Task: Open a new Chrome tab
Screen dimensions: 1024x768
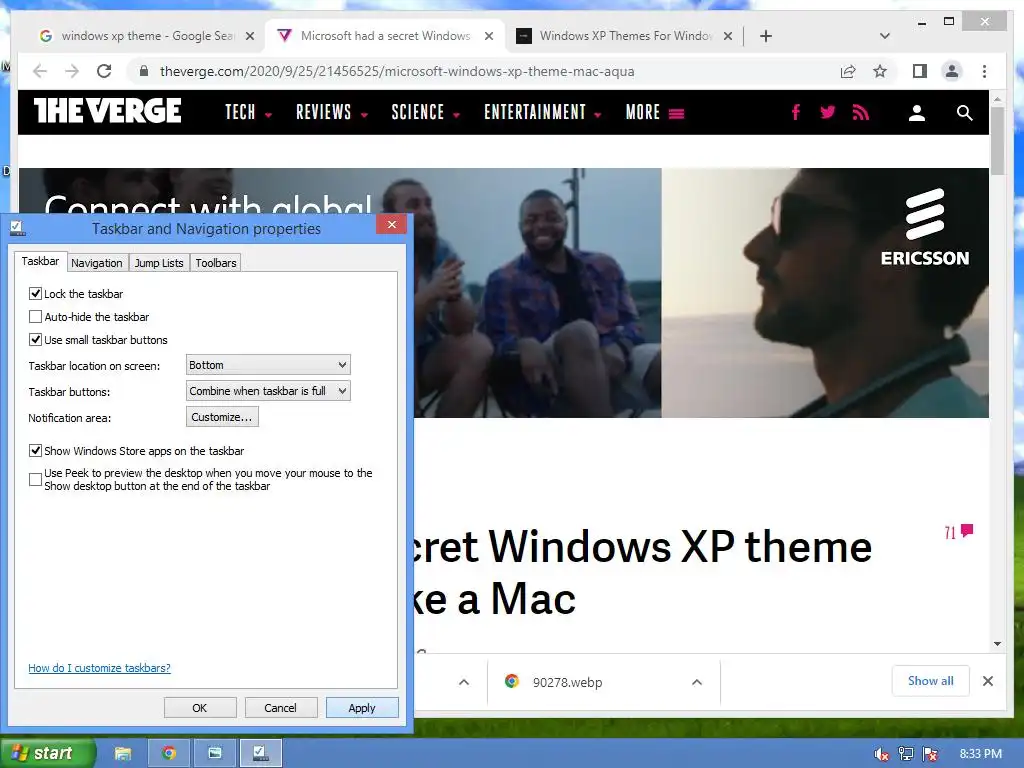Action: 766,36
